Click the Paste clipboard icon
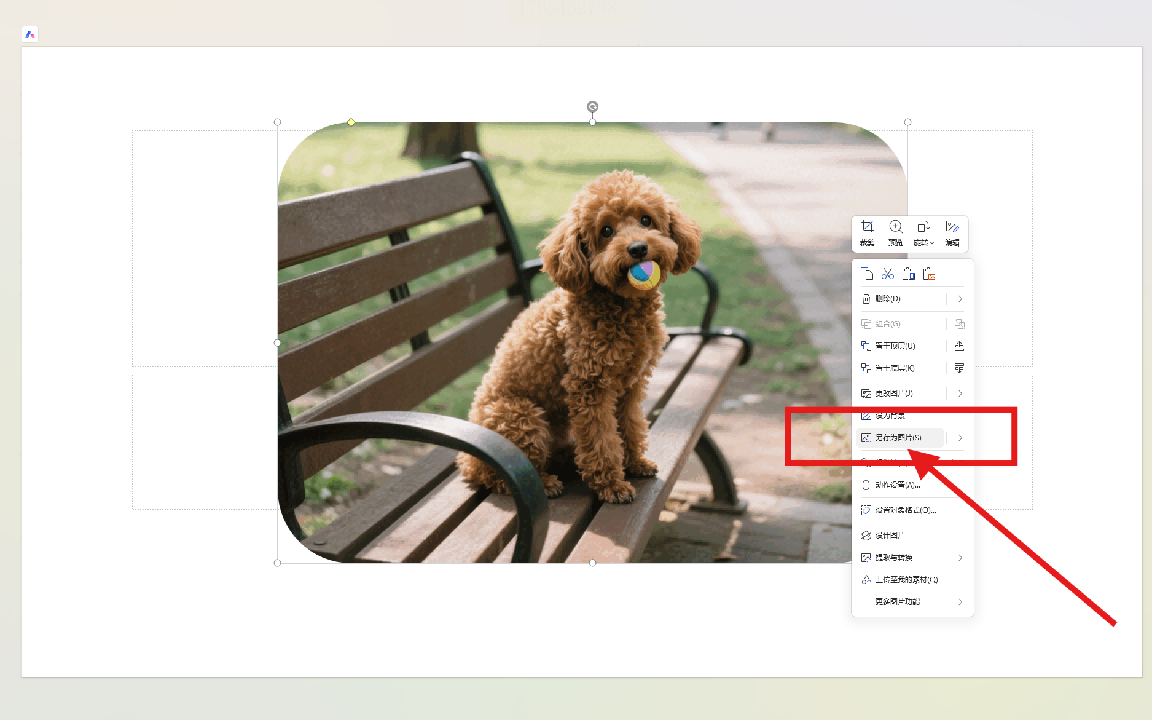This screenshot has width=1152, height=720. pyautogui.click(x=909, y=274)
